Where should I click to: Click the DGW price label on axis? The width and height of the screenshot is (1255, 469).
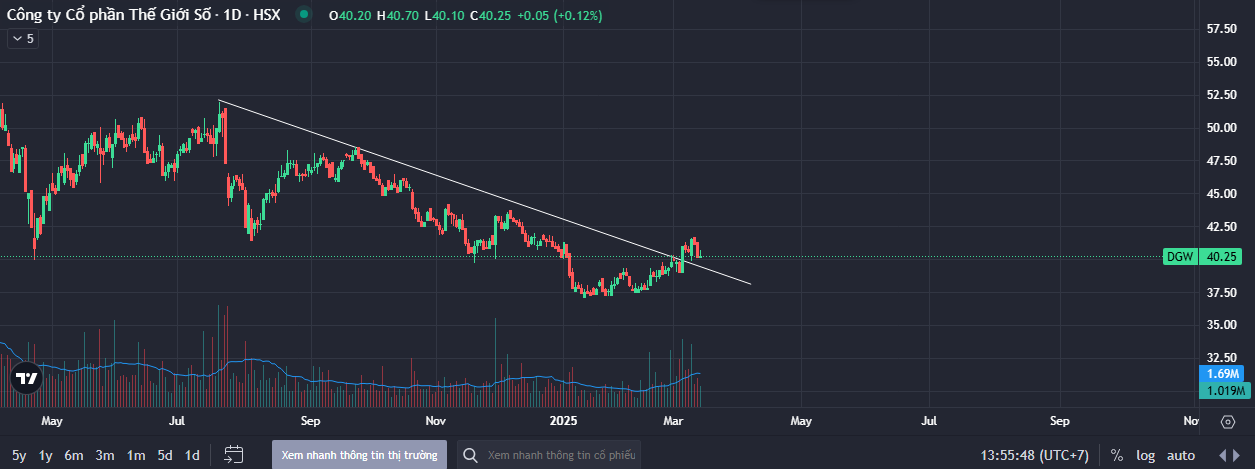1181,256
